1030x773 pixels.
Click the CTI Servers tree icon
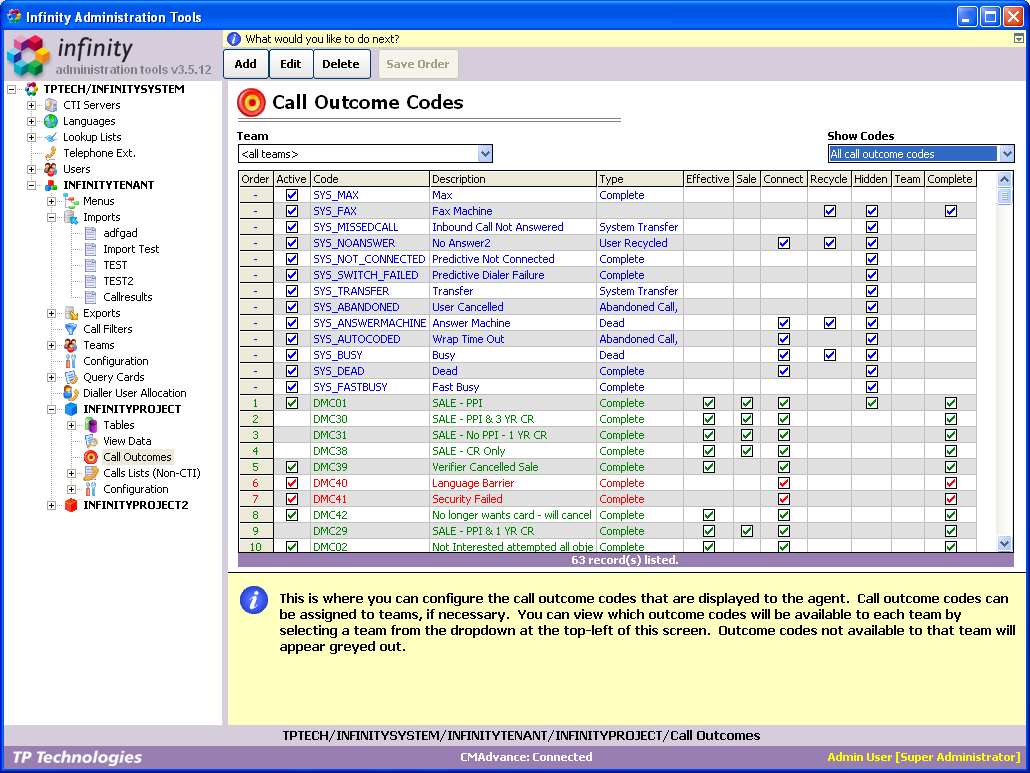tap(51, 105)
